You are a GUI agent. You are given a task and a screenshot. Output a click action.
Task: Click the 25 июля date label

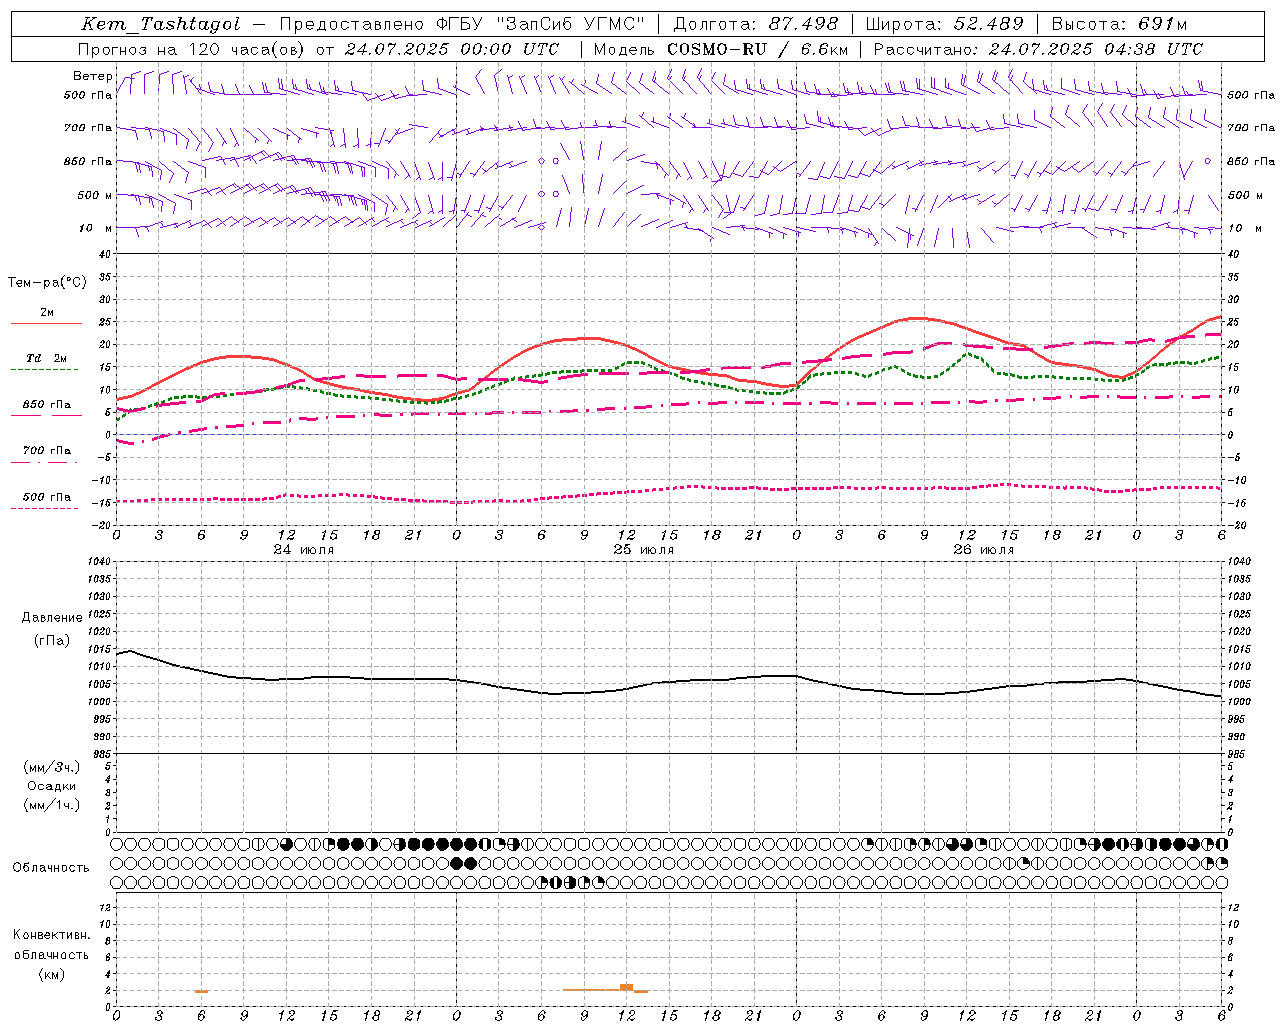tap(644, 550)
